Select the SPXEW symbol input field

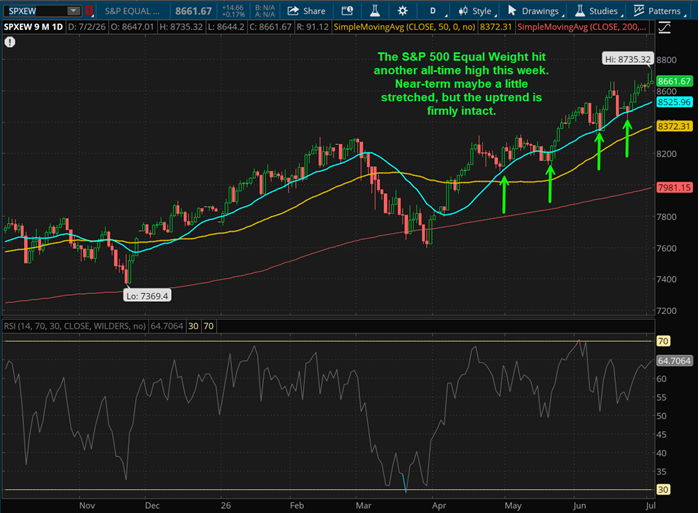(37, 11)
